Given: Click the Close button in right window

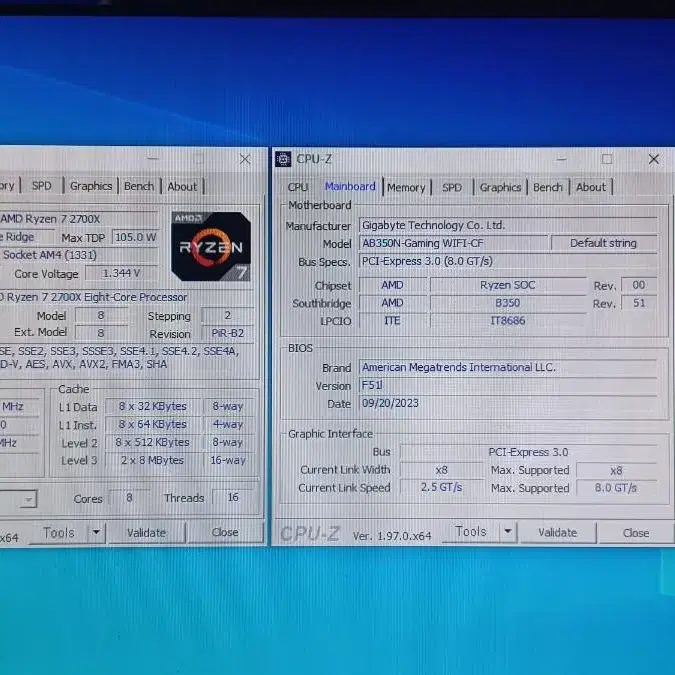Looking at the screenshot, I should coord(636,533).
